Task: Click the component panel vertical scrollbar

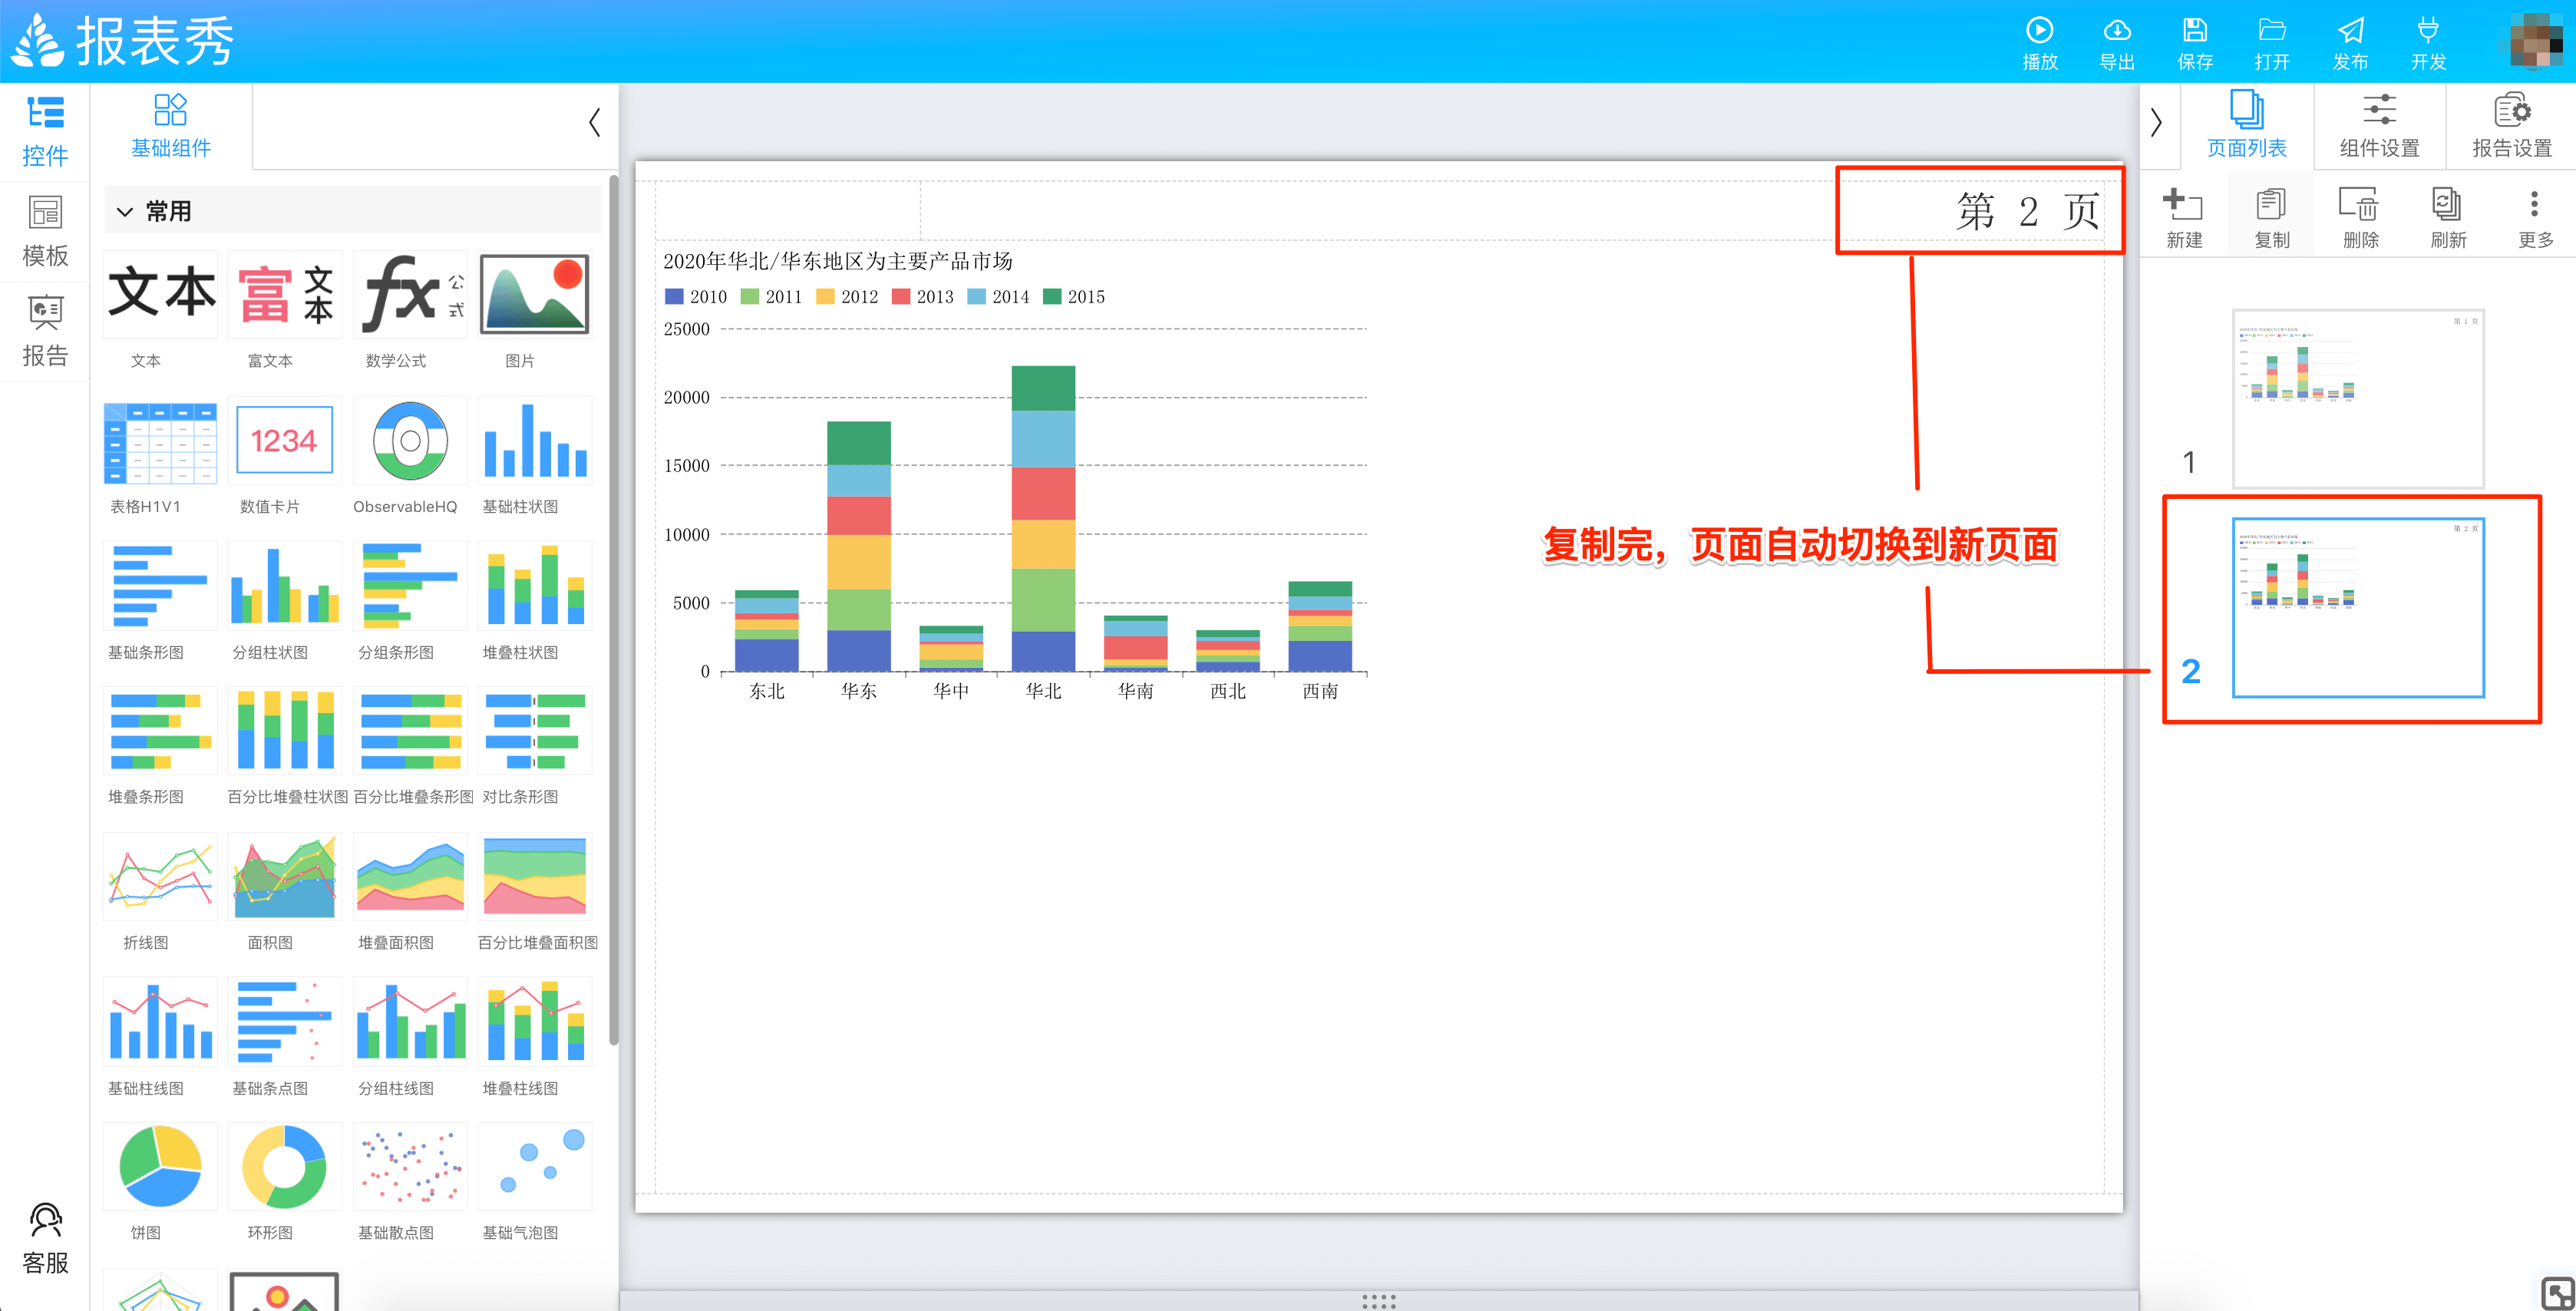Action: [x=613, y=610]
